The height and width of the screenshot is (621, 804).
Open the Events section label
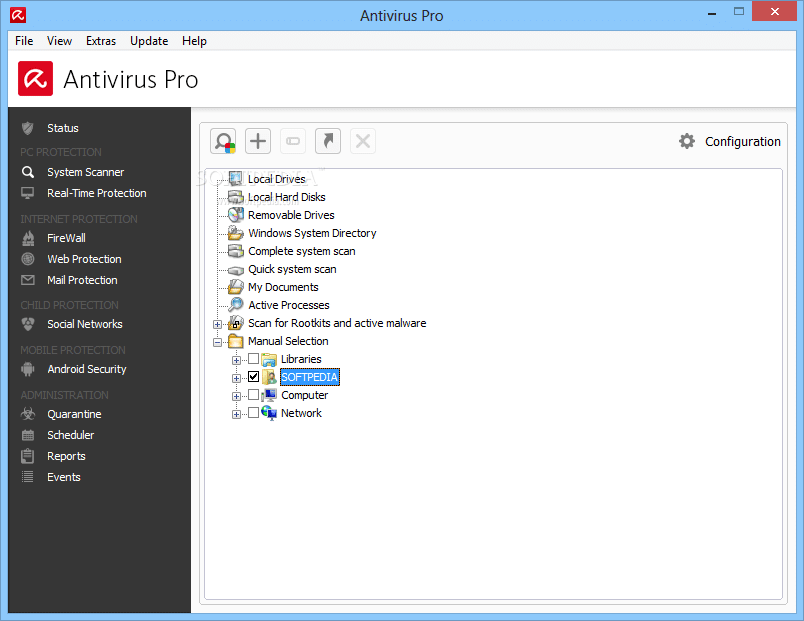pyautogui.click(x=64, y=477)
